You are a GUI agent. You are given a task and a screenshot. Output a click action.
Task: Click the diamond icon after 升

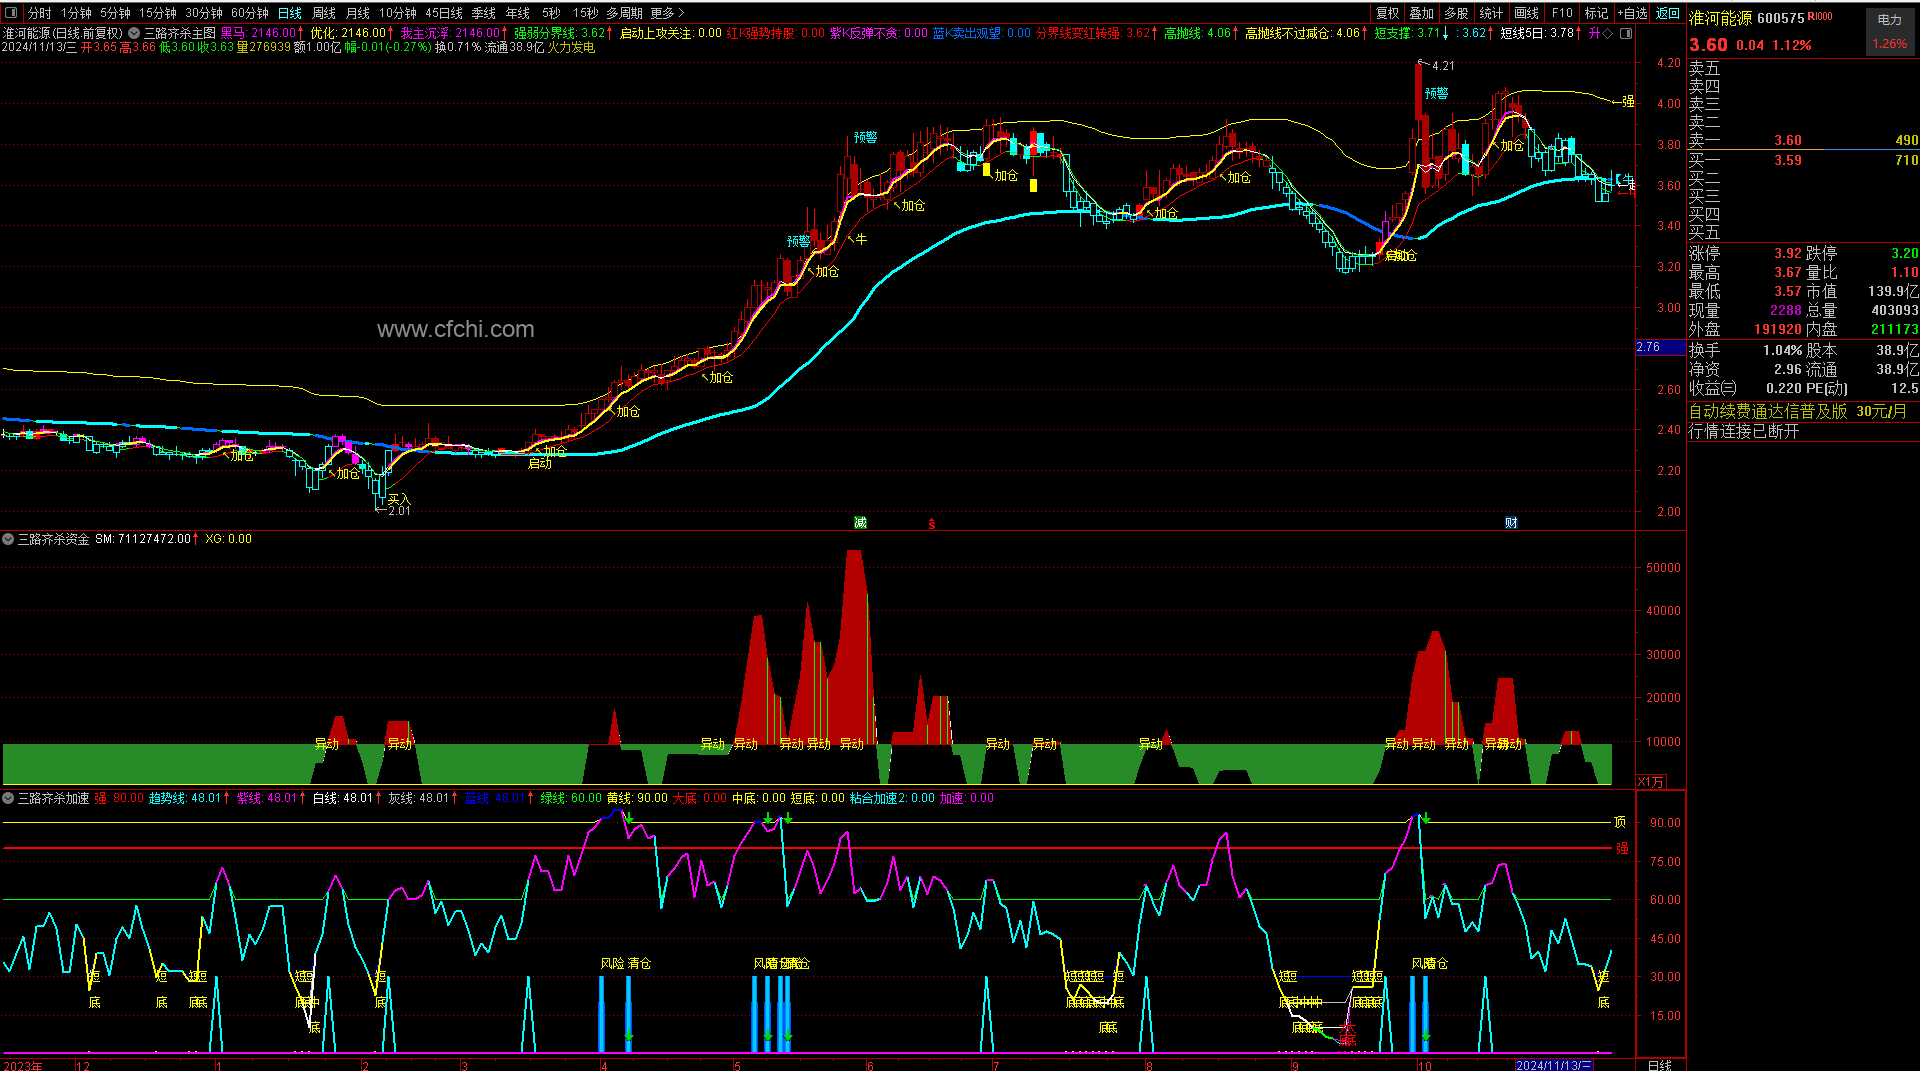pyautogui.click(x=1608, y=33)
